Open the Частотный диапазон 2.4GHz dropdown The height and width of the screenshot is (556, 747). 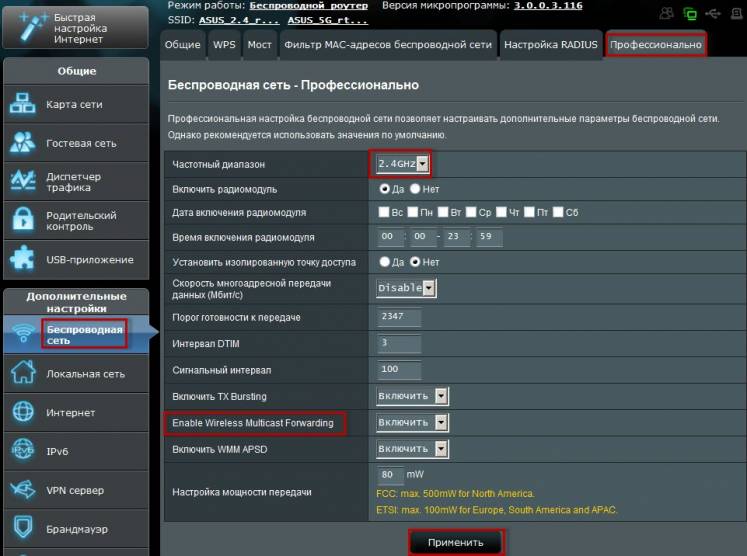coord(403,164)
